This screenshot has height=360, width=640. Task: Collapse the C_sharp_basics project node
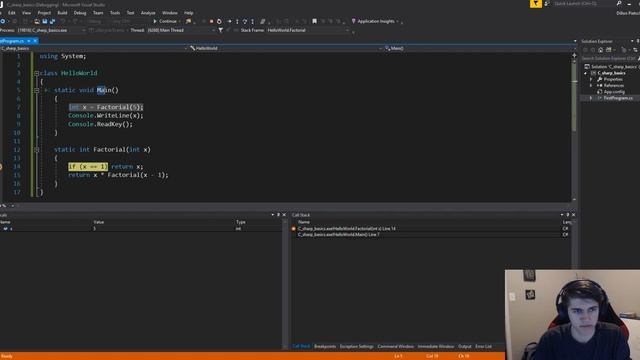586,73
